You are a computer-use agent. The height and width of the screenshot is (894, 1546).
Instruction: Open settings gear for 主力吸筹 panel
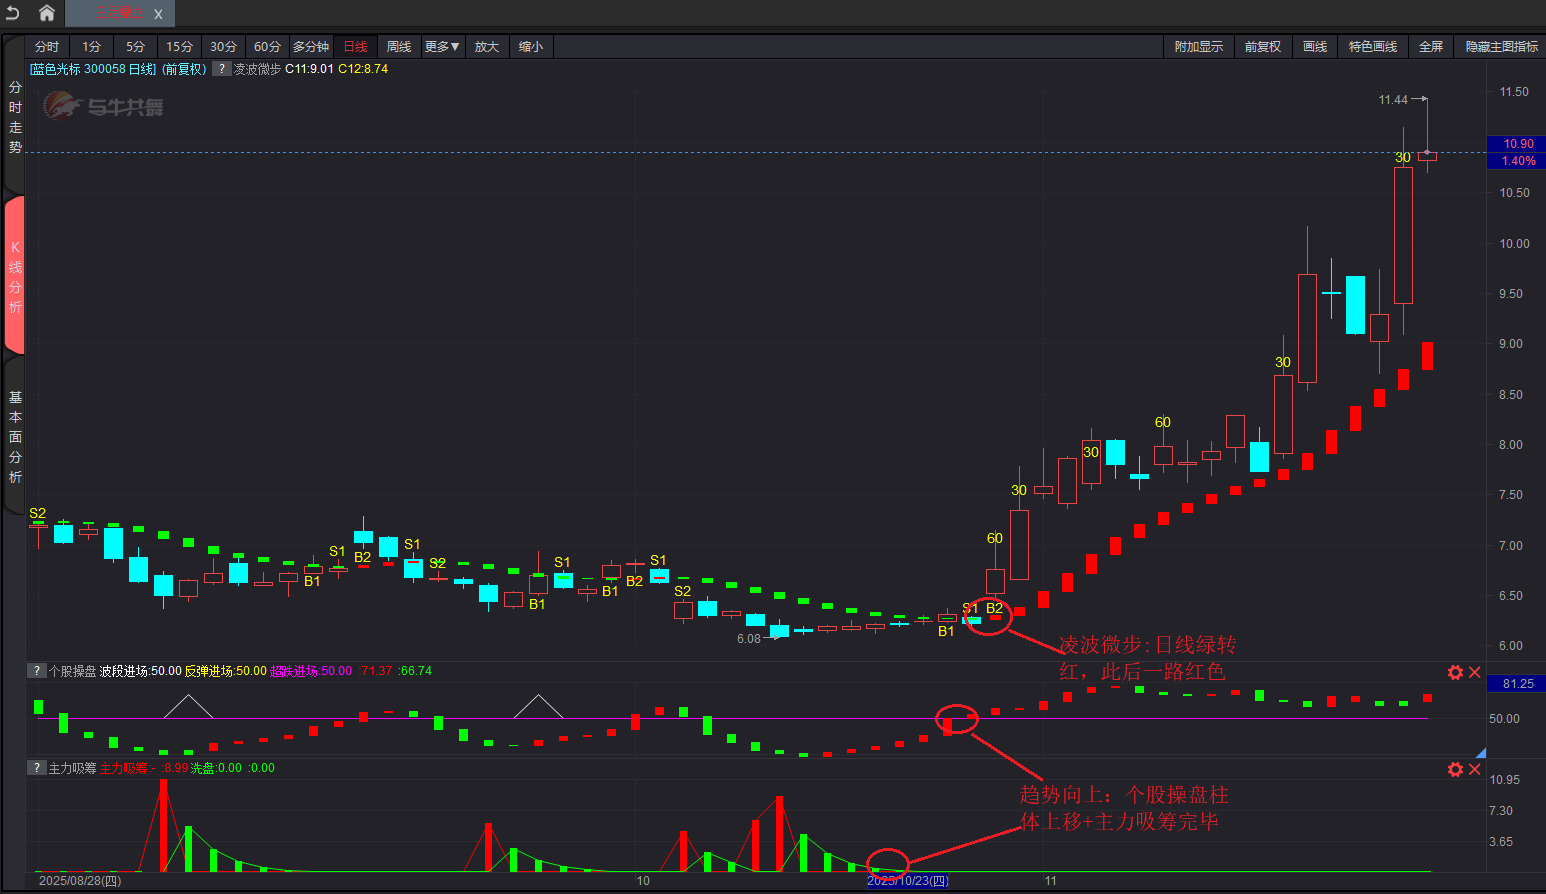(x=1455, y=769)
